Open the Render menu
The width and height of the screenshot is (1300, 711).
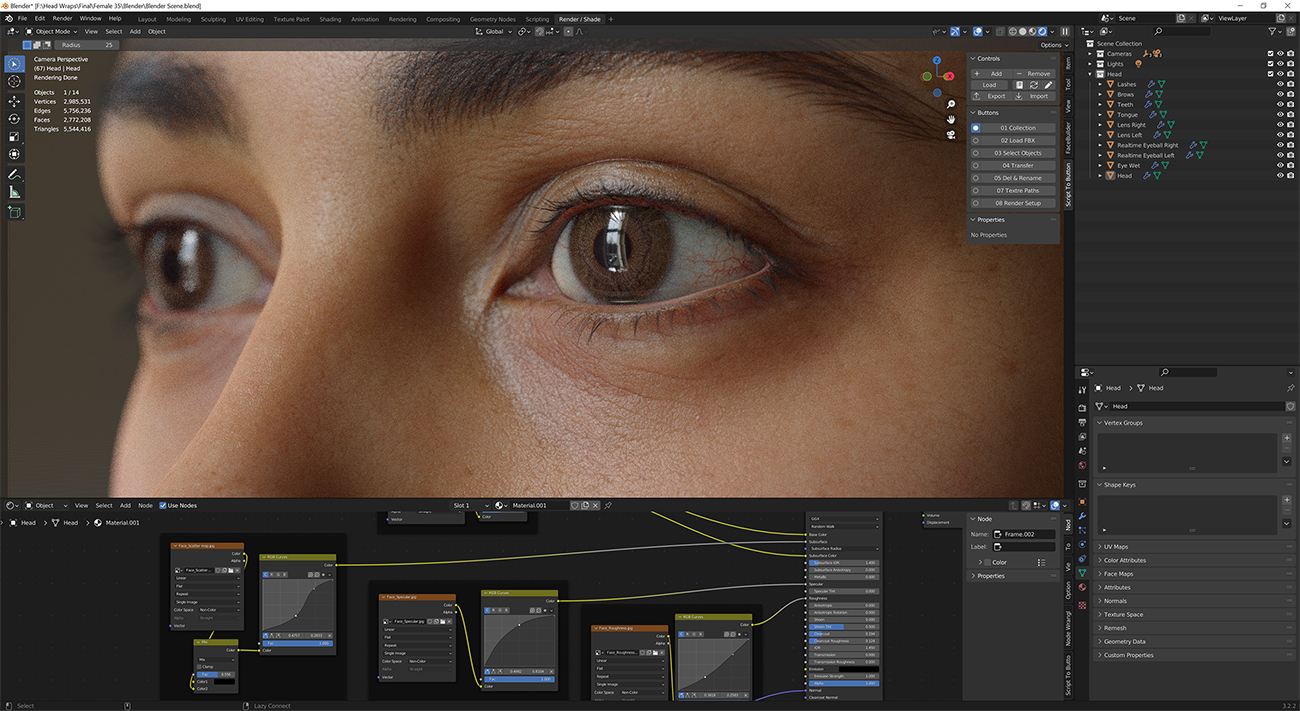[60, 18]
